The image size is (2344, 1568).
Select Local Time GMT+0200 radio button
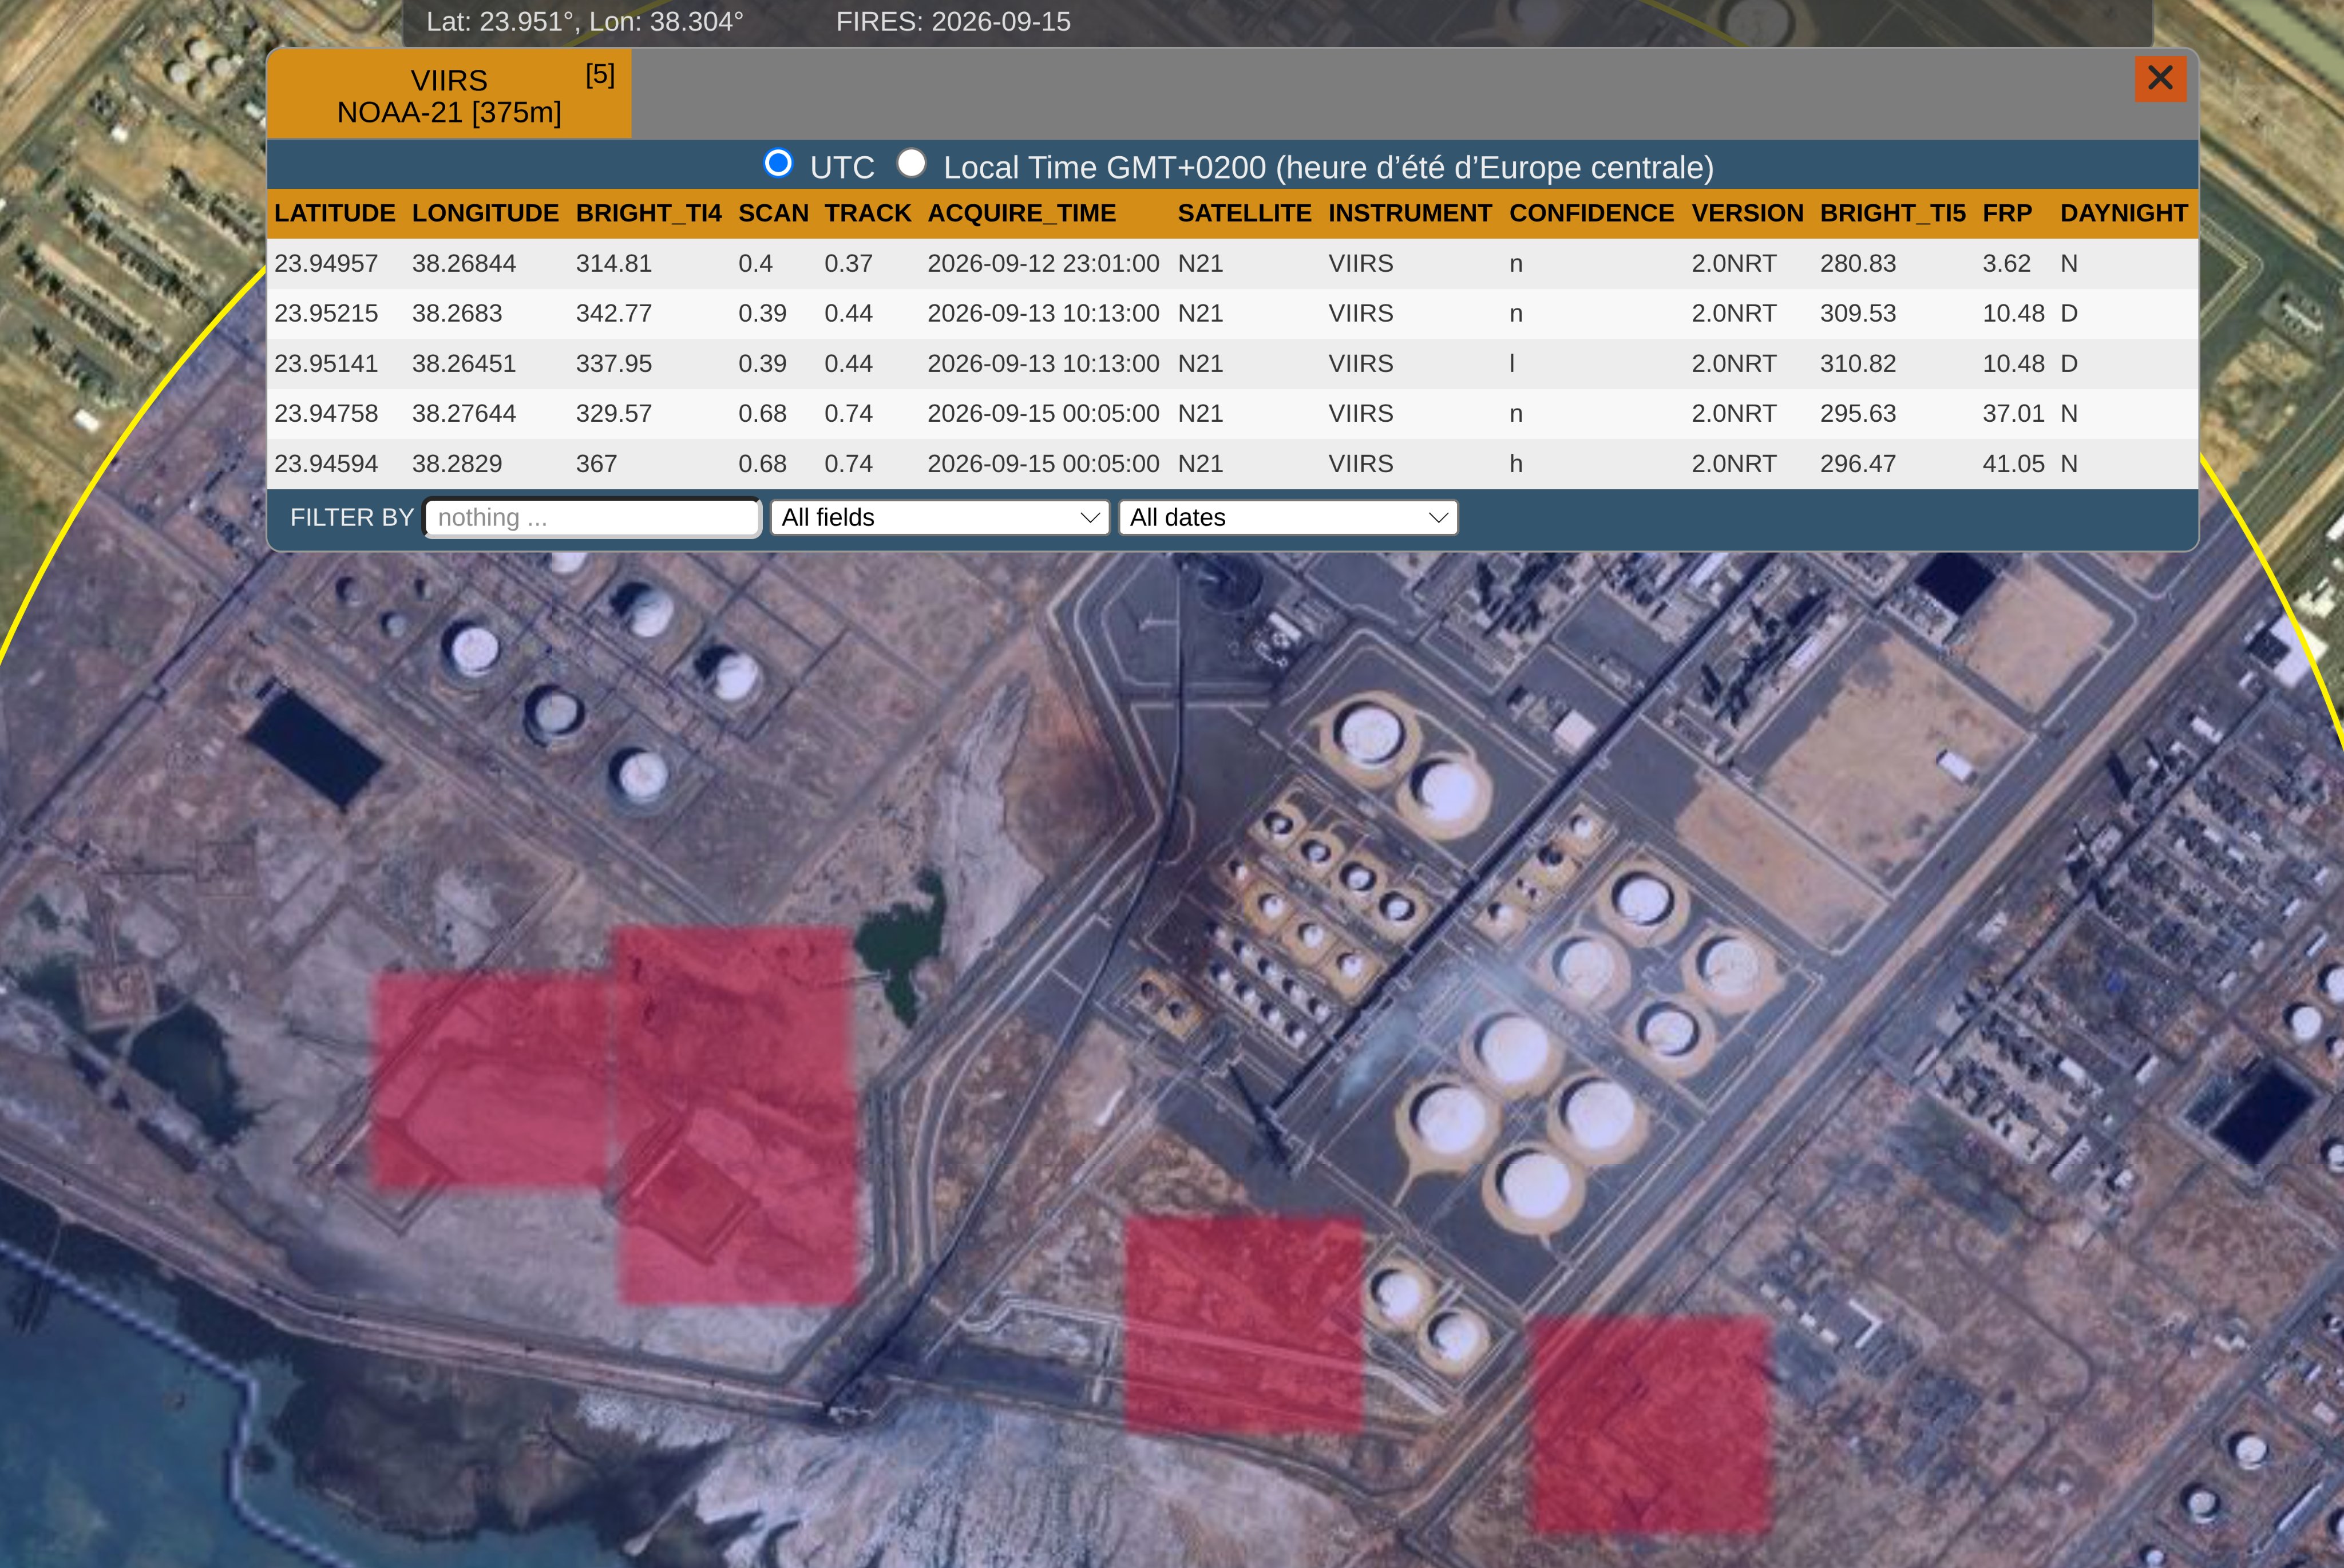(911, 163)
